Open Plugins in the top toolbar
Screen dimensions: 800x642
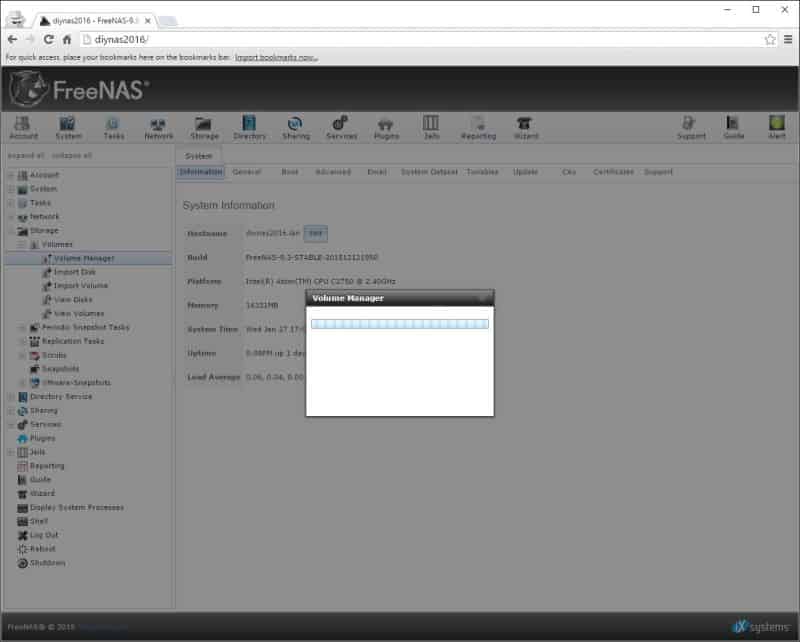[386, 126]
